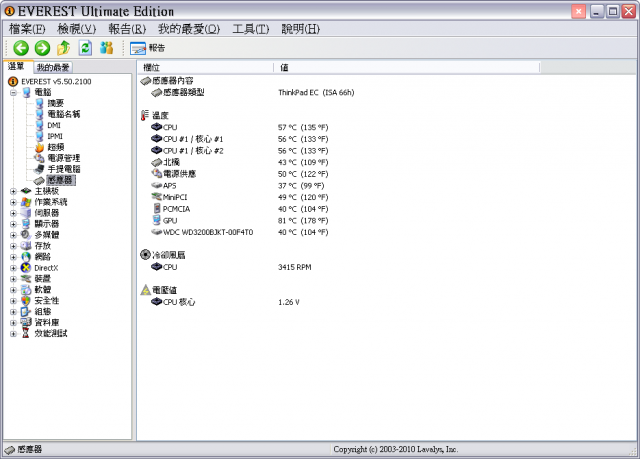Switch to the 我的最愛 tab in the sidebar
Viewport: 640px width, 459px height.
click(x=53, y=67)
